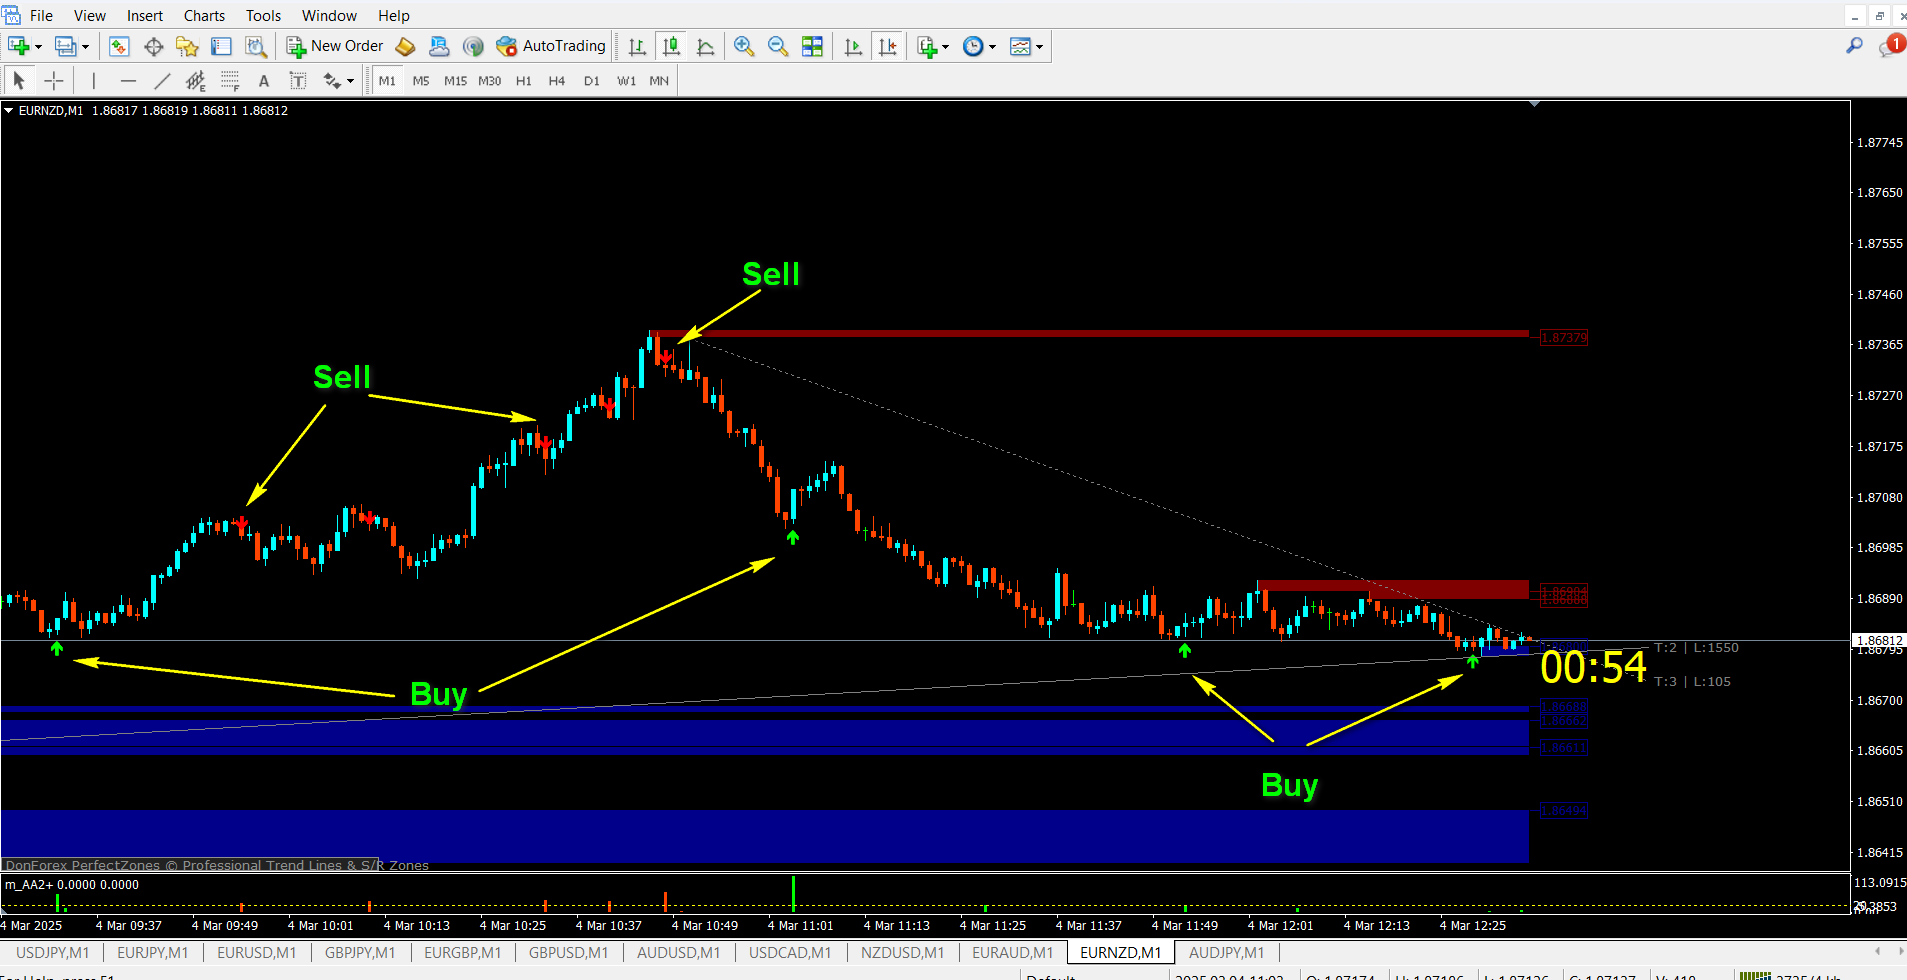
Task: Zoom in on the chart
Action: click(x=744, y=46)
